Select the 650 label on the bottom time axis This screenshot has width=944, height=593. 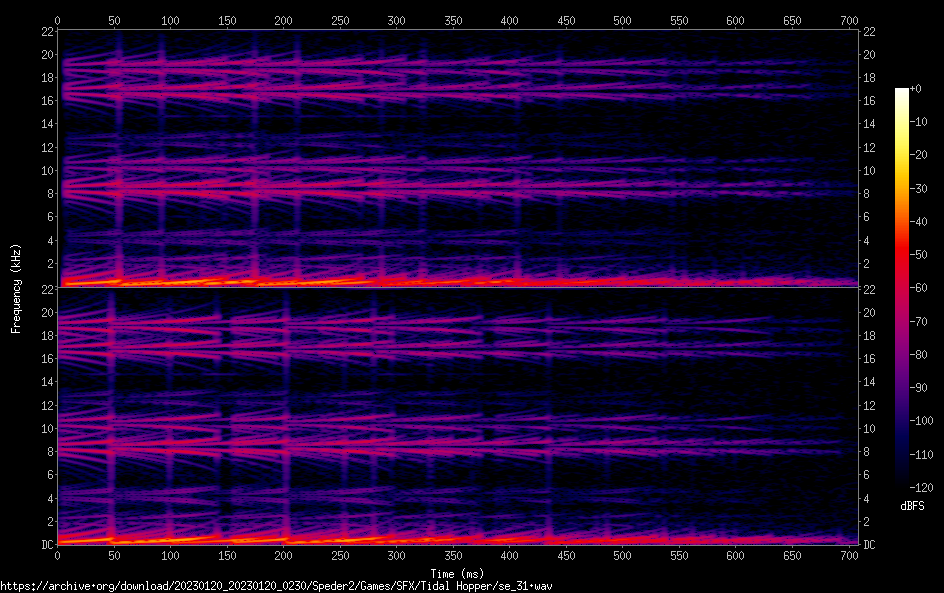[x=792, y=554]
